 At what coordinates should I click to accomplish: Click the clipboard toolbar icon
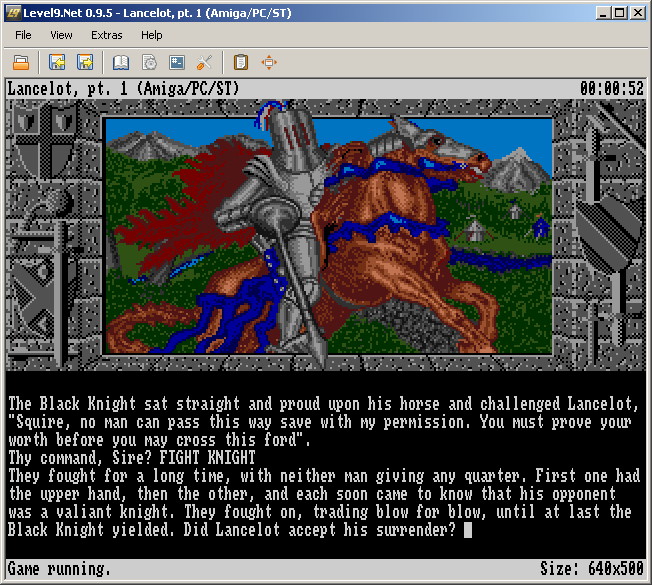(x=241, y=63)
